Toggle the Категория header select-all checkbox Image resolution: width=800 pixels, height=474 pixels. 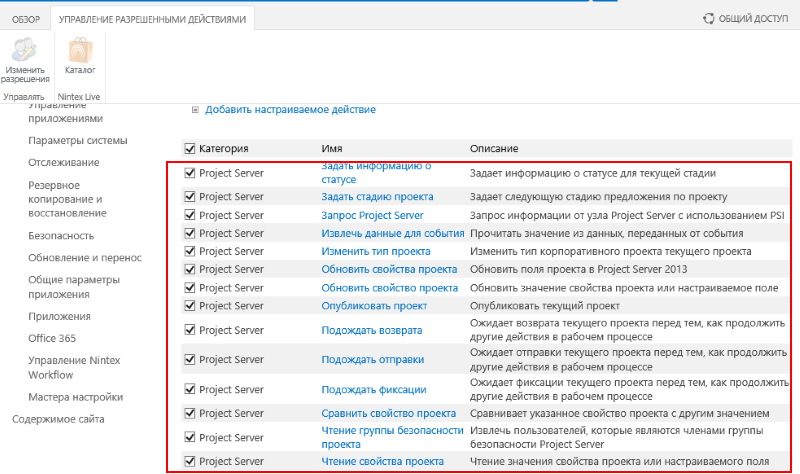click(190, 148)
